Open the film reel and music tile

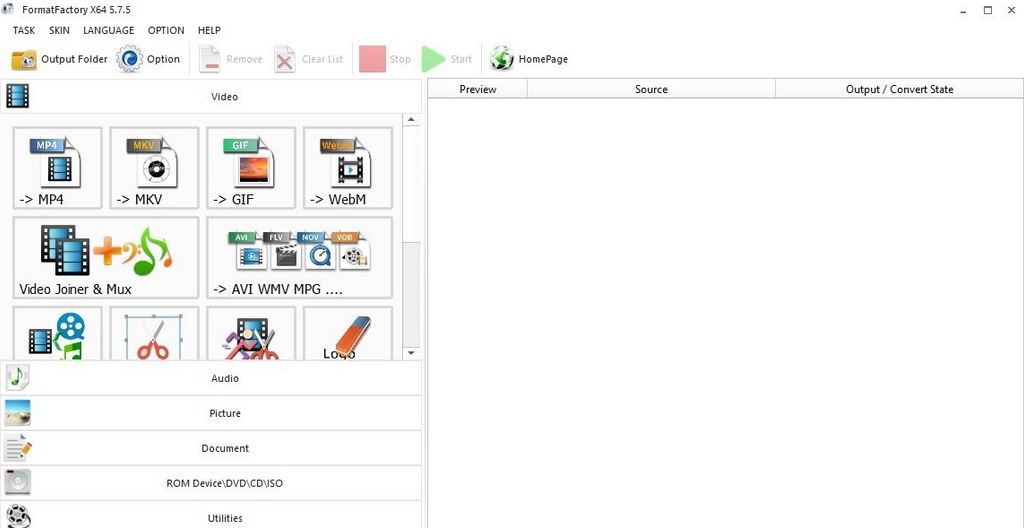pos(57,333)
